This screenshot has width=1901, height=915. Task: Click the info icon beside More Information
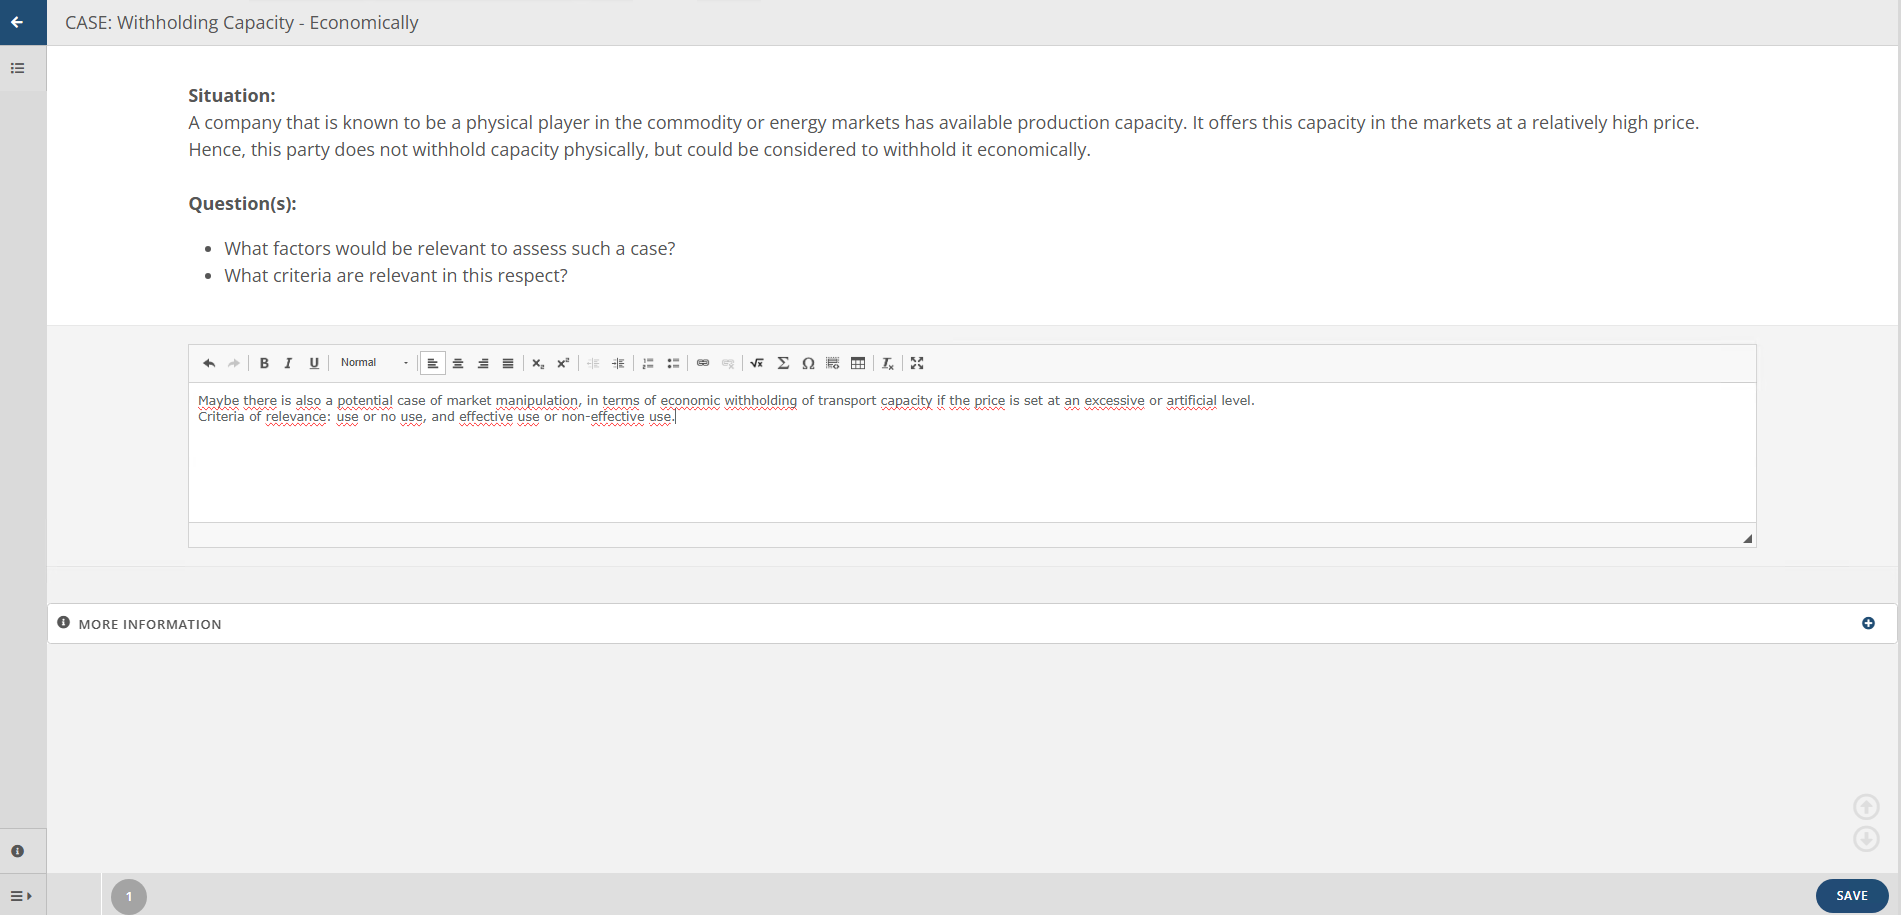[64, 623]
